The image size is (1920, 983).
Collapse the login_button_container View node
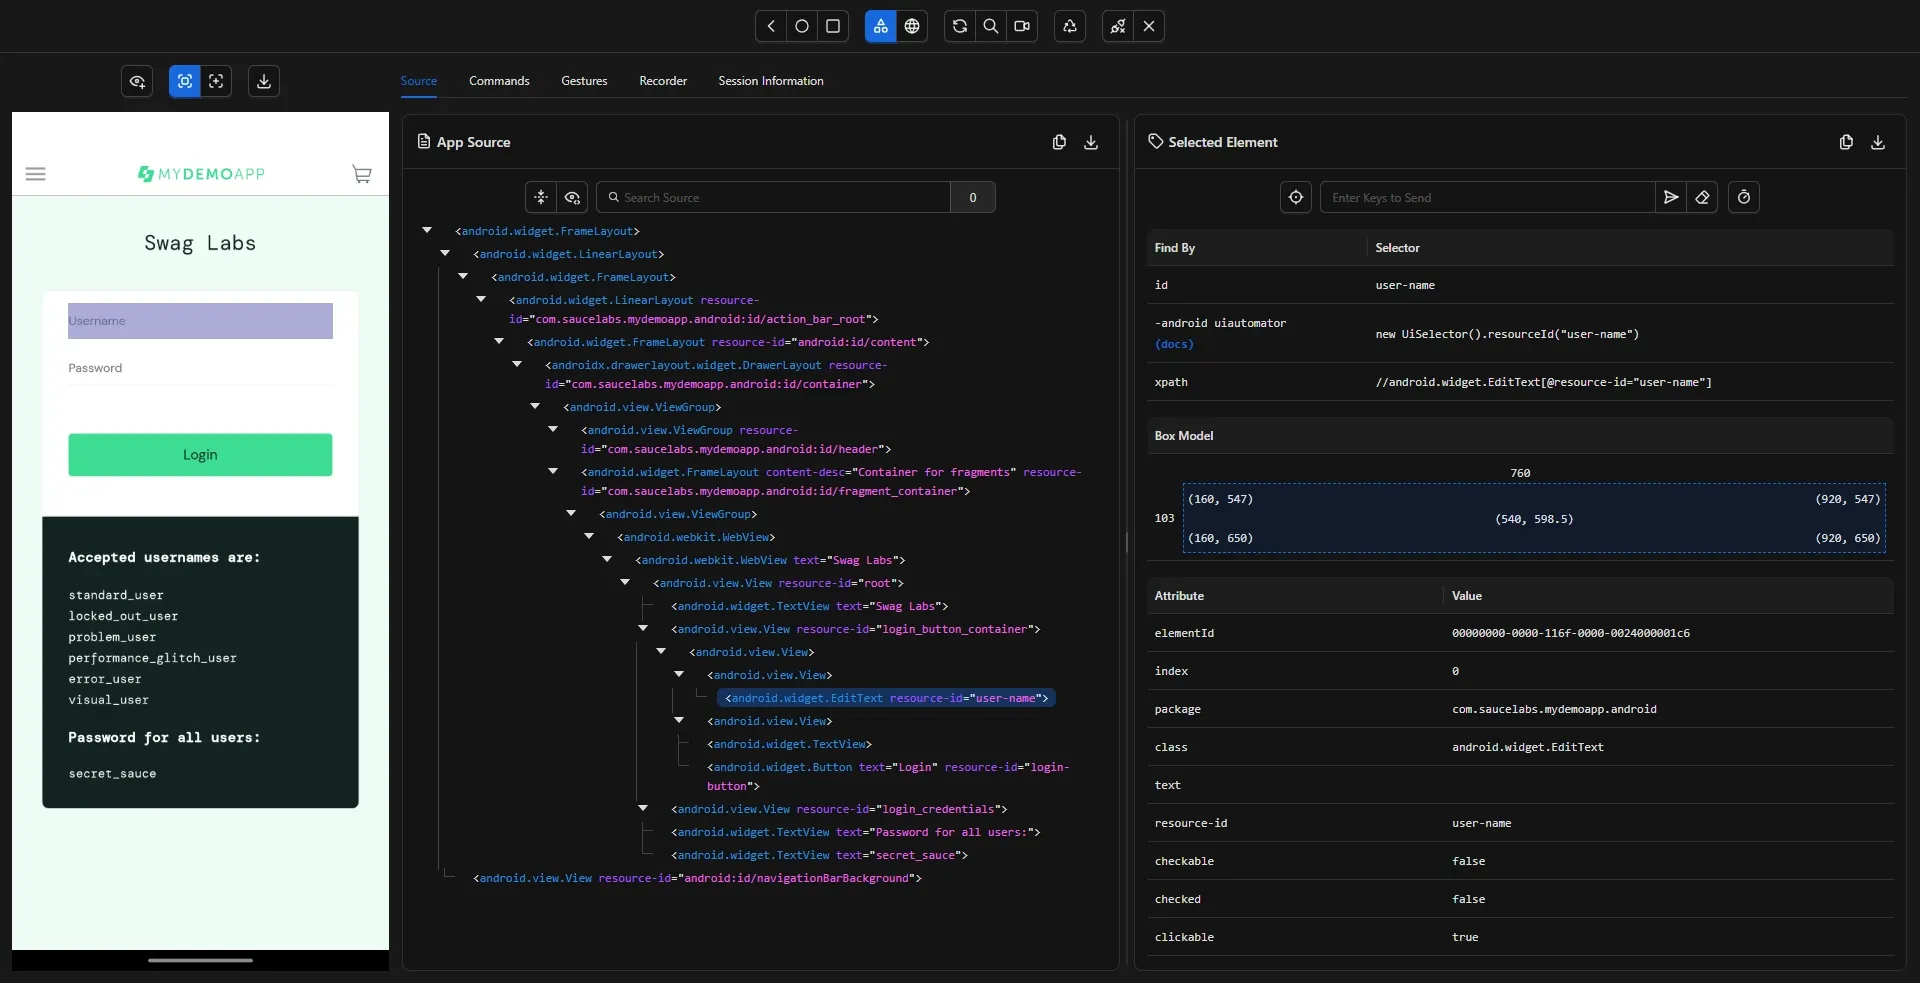click(x=643, y=628)
